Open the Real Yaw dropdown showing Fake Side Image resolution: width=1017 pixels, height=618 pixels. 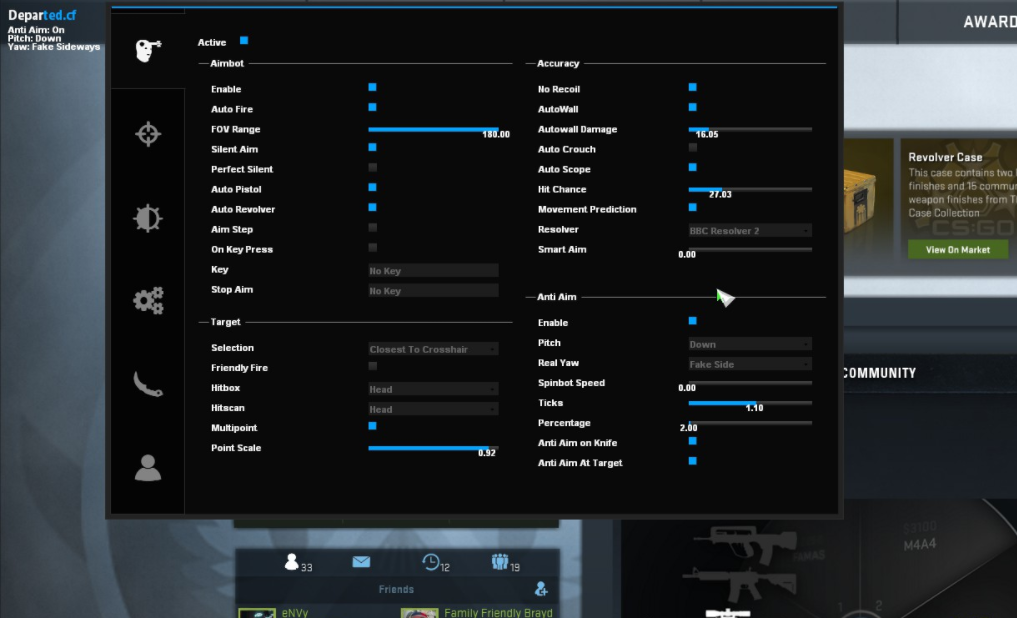click(x=750, y=364)
